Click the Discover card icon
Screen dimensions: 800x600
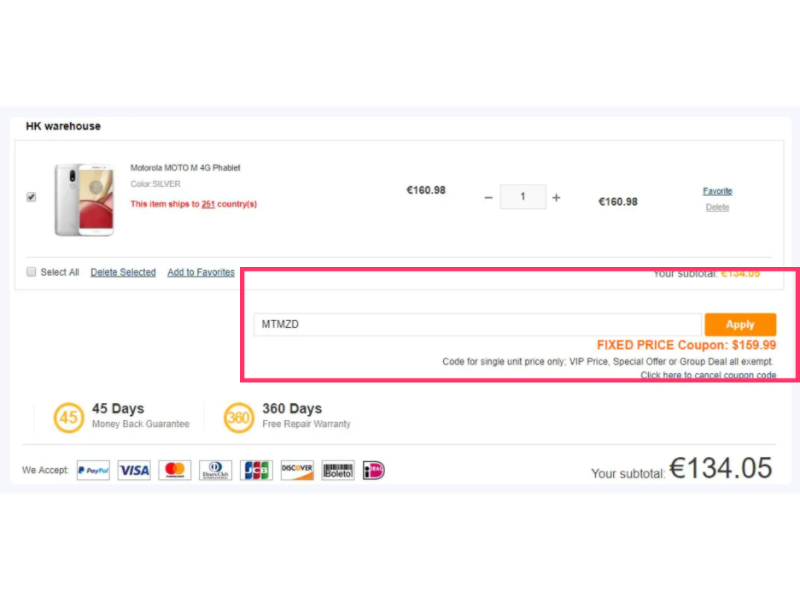pos(297,470)
